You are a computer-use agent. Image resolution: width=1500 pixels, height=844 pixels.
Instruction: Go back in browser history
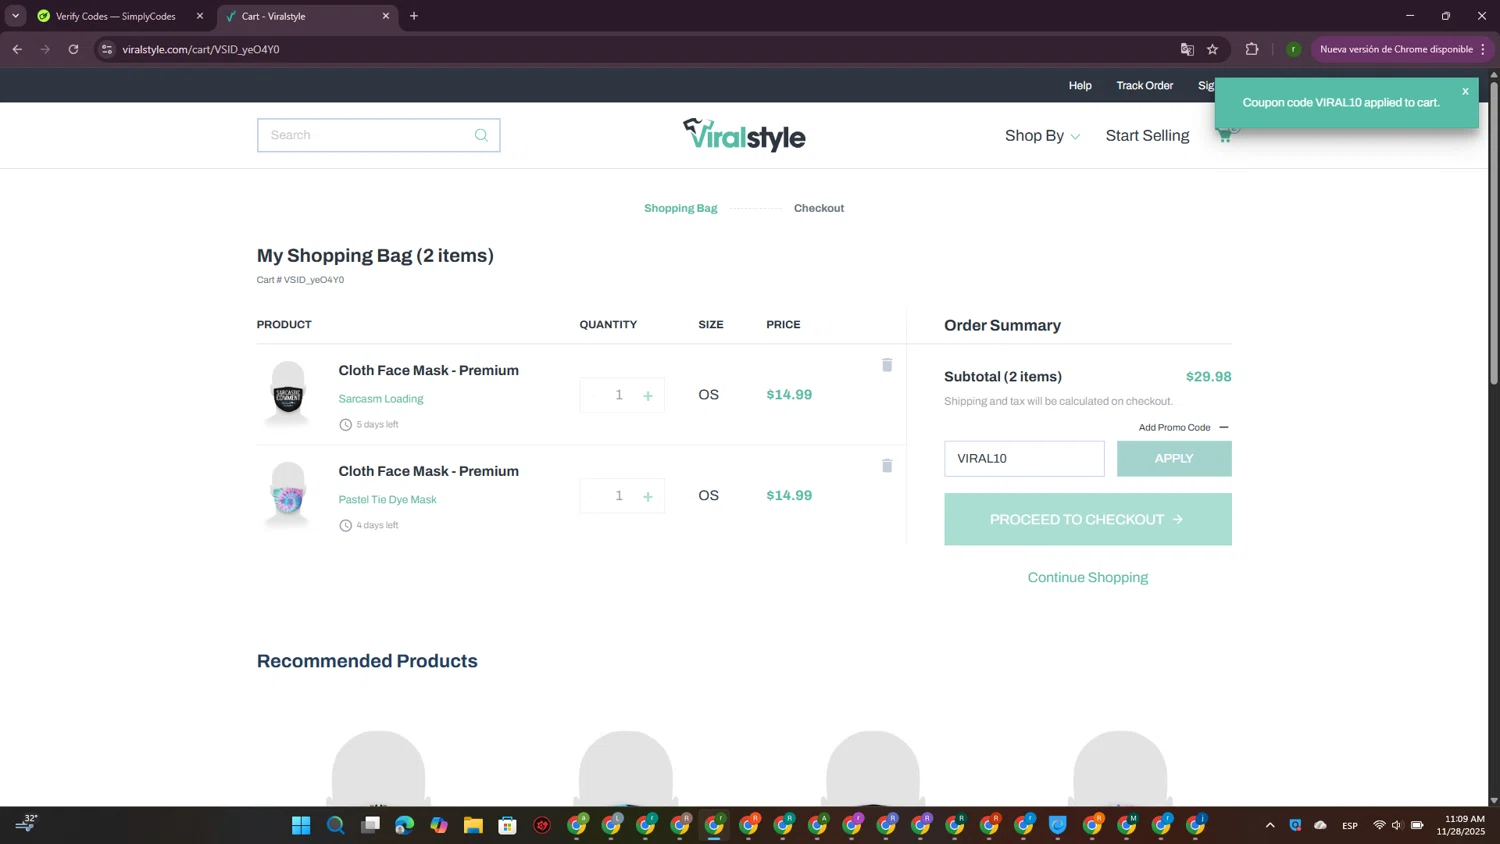coord(17,49)
